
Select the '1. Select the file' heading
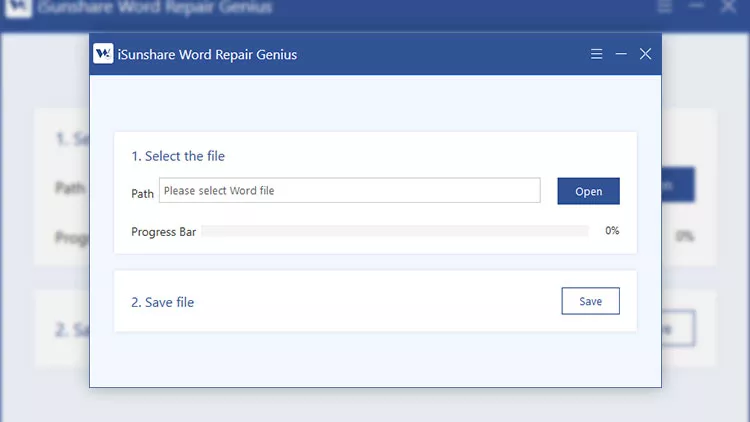point(178,156)
